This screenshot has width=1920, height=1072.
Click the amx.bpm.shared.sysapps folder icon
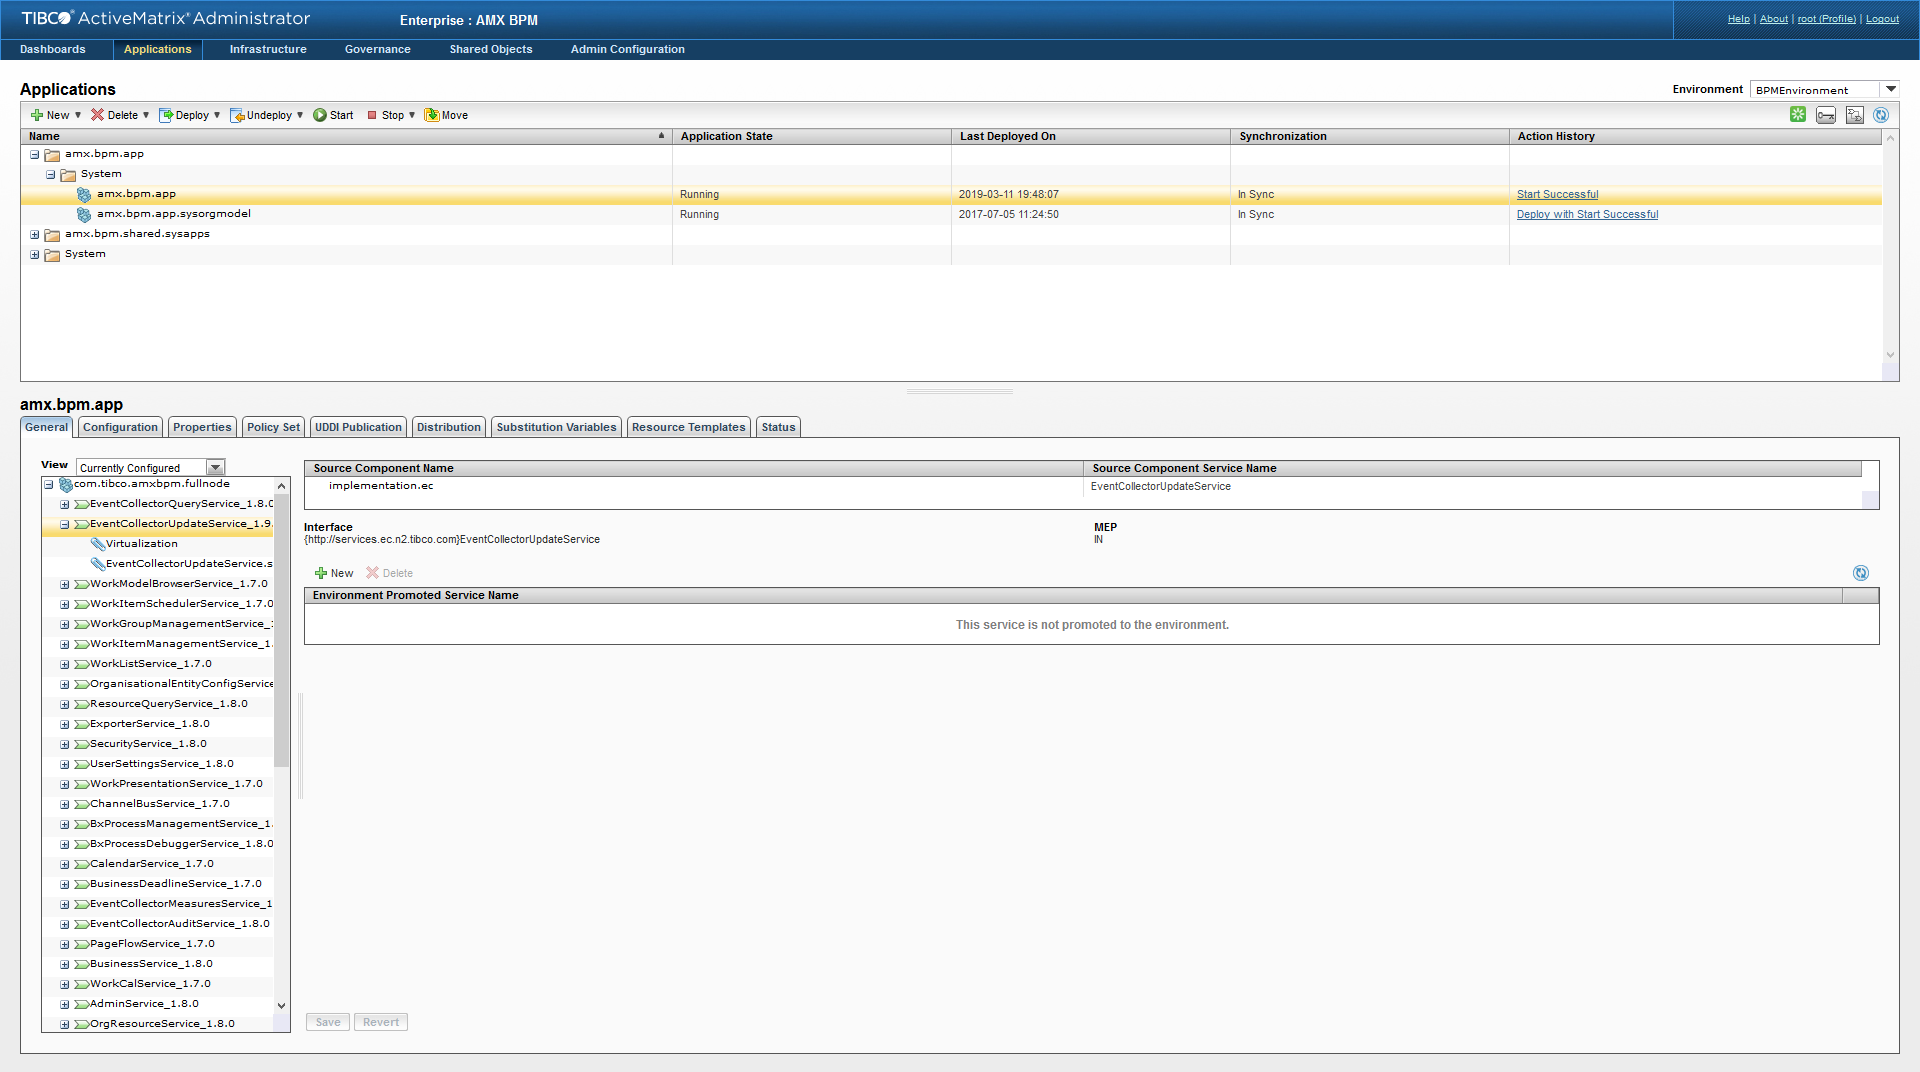[x=52, y=235]
